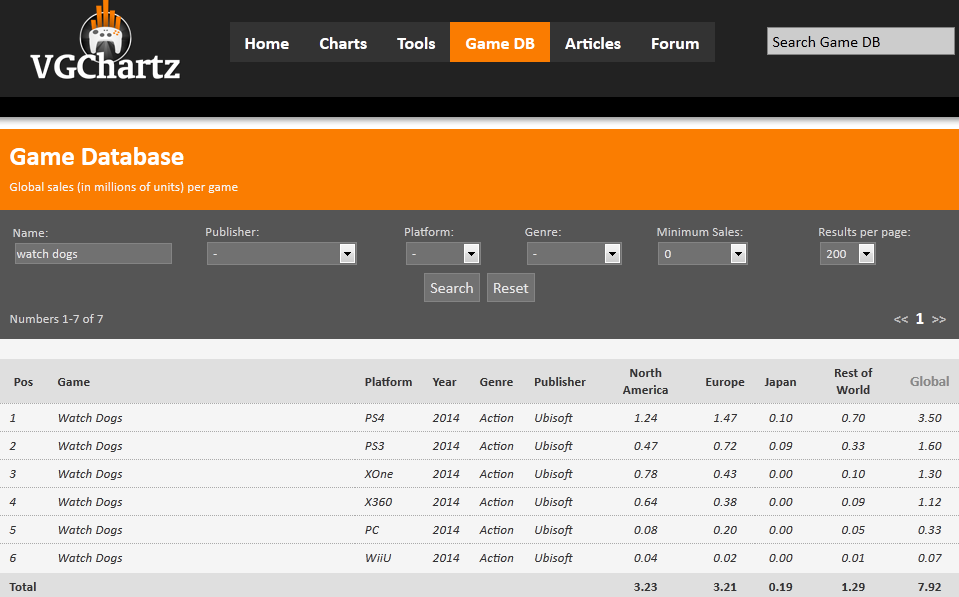Click the VGChartz logo
Viewport: 959px width, 597px height.
[105, 45]
